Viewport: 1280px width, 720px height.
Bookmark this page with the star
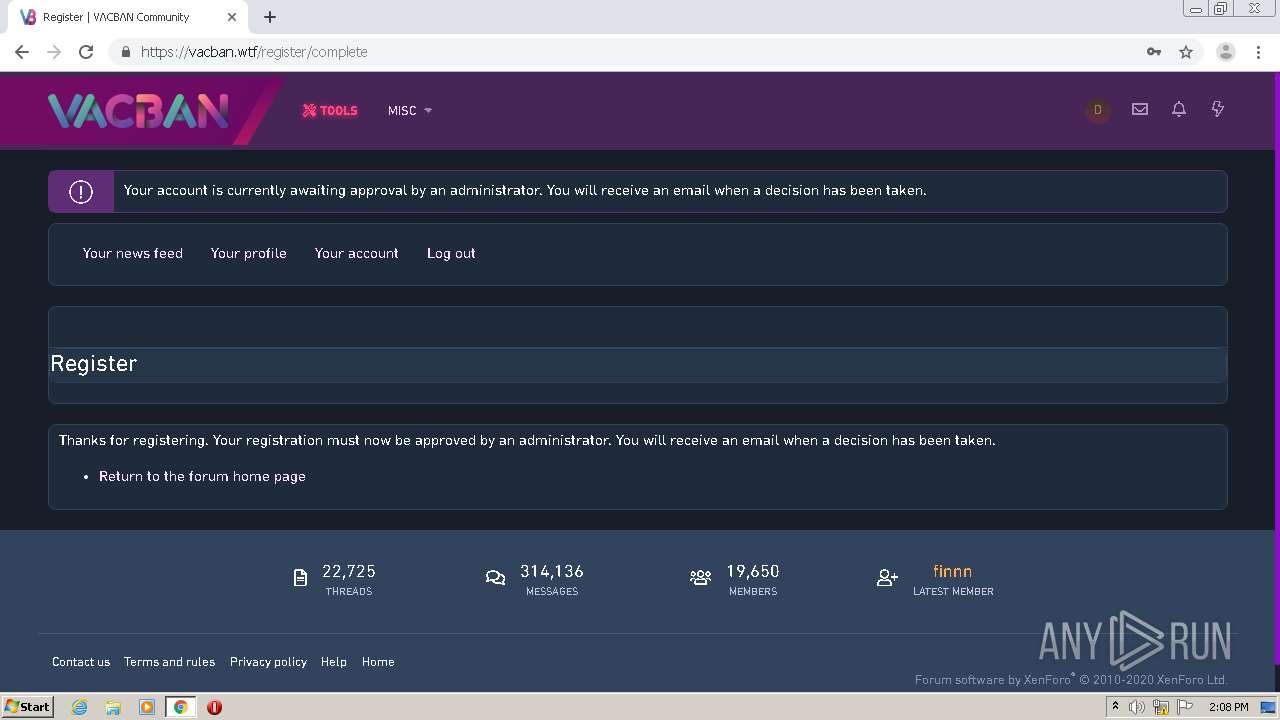[x=1186, y=52]
